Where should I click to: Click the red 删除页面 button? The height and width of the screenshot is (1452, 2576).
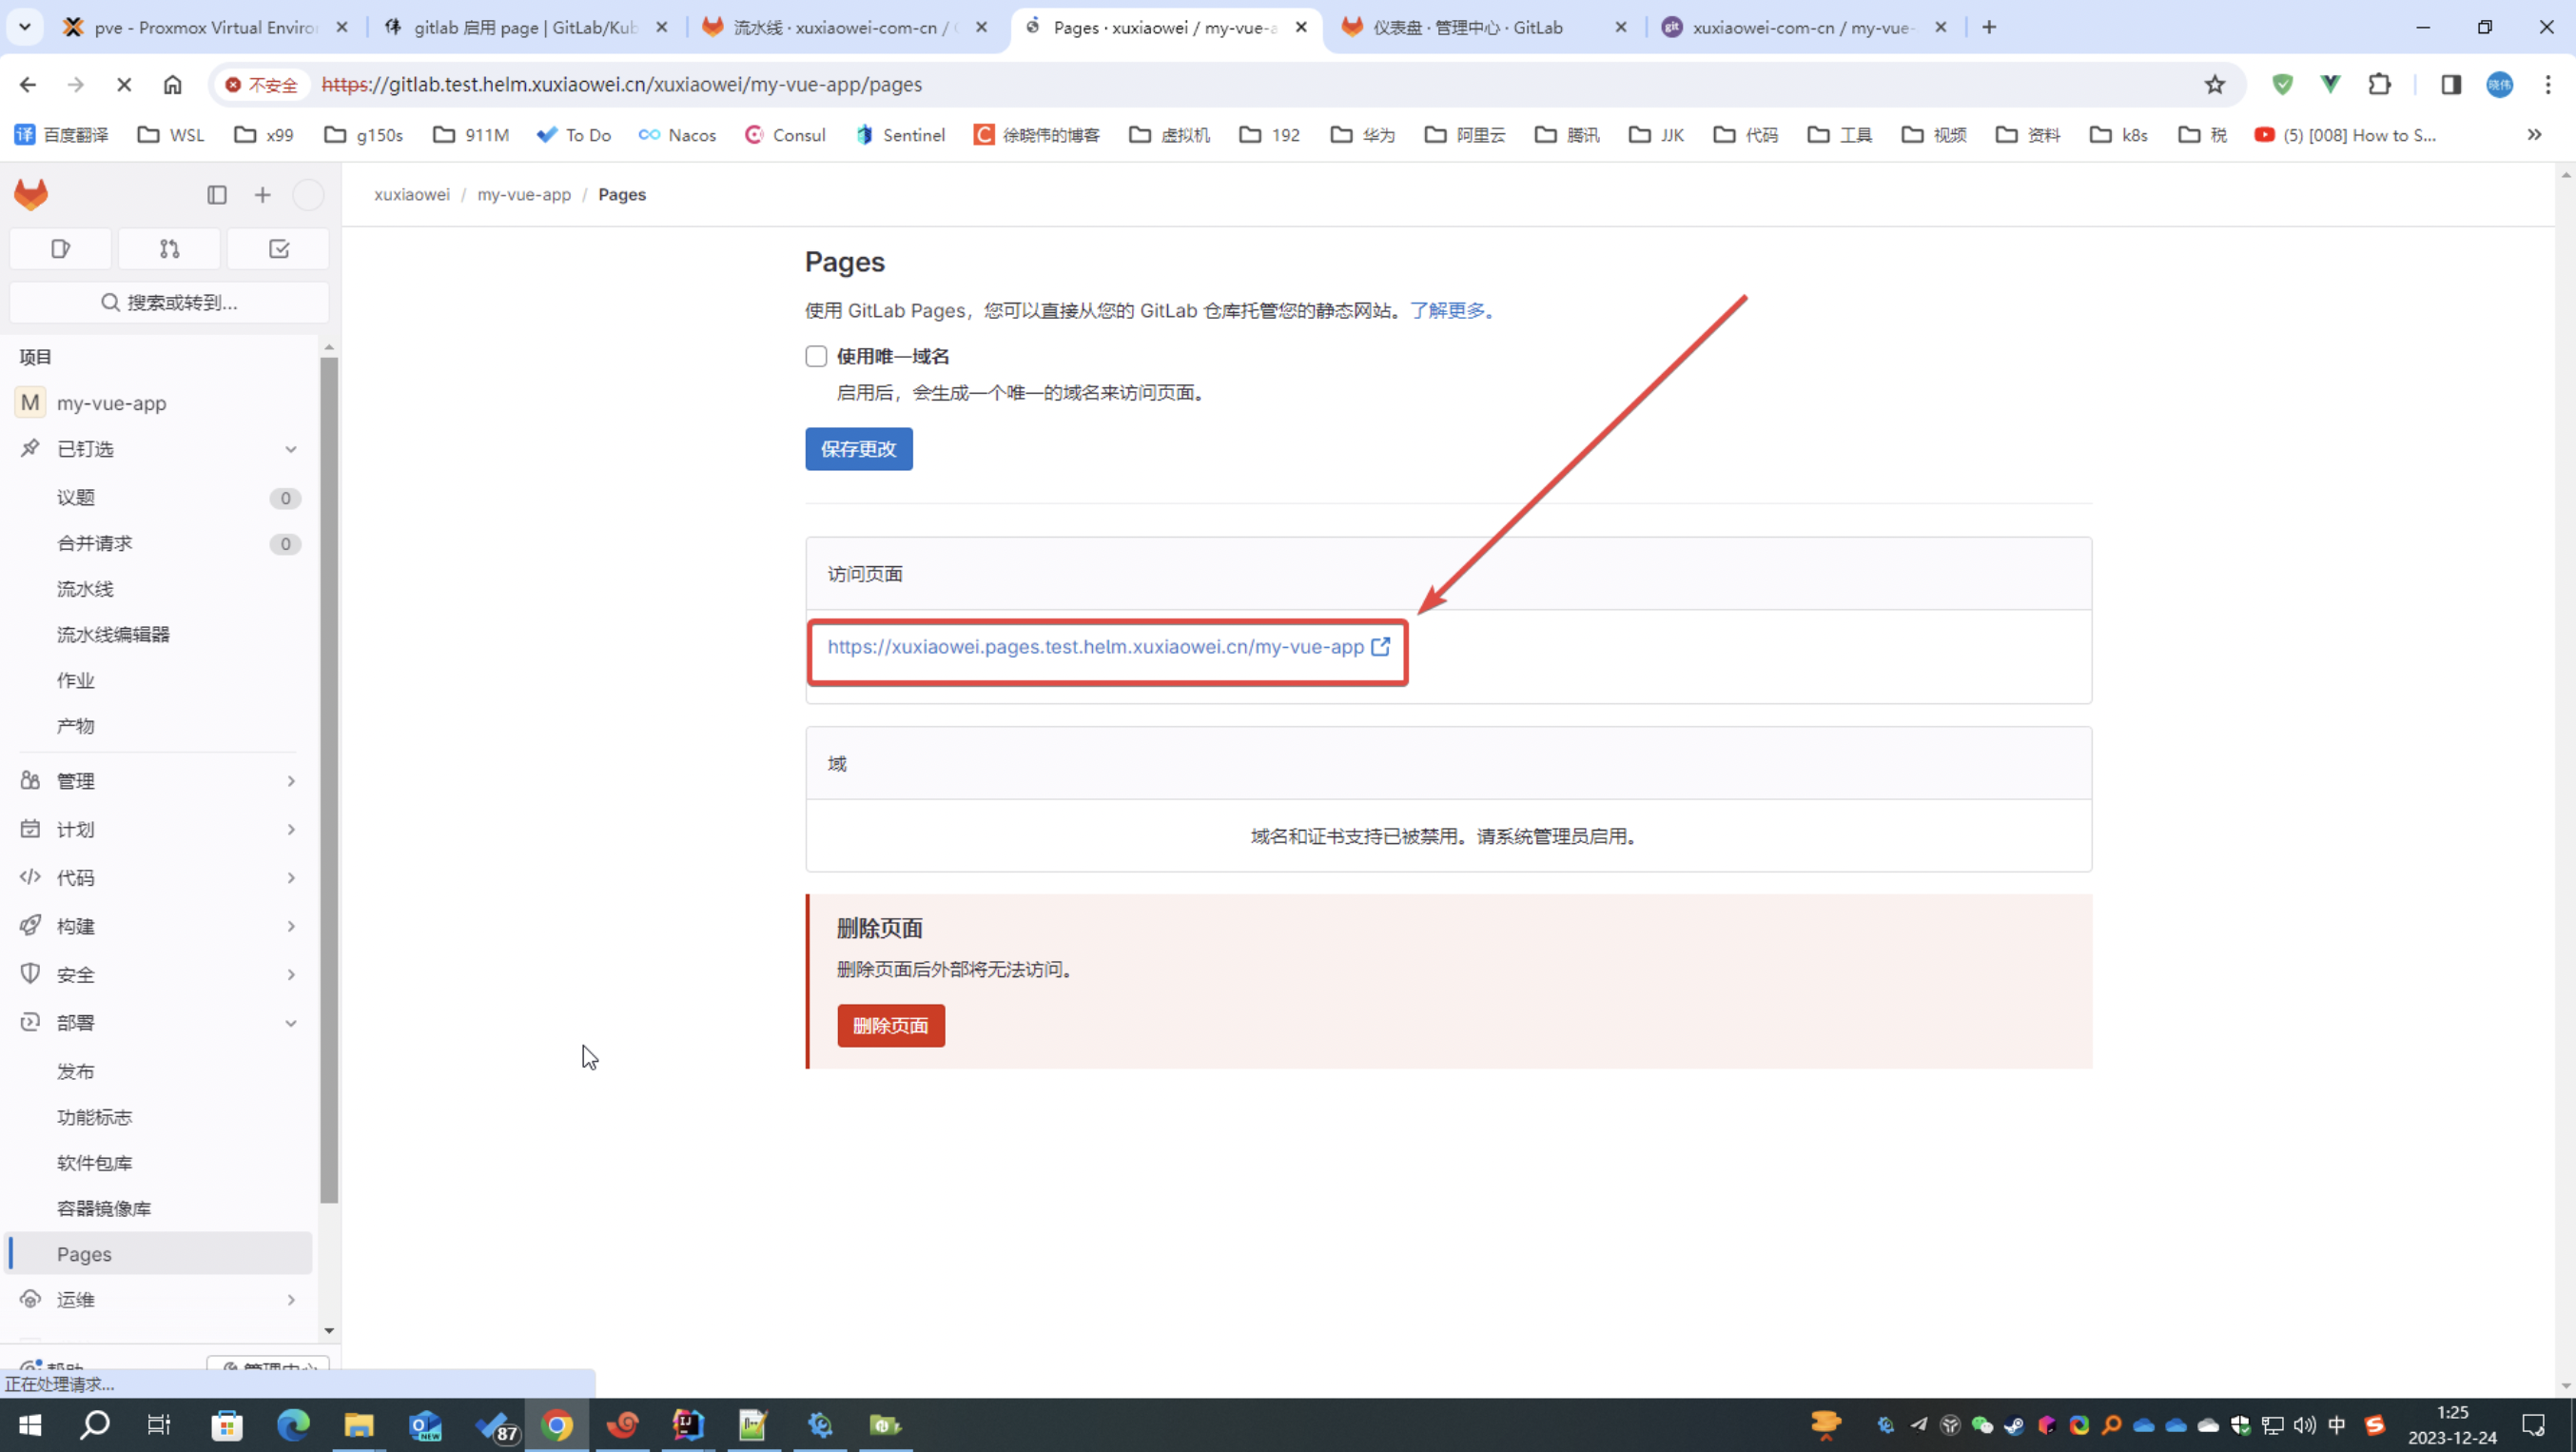[890, 1026]
